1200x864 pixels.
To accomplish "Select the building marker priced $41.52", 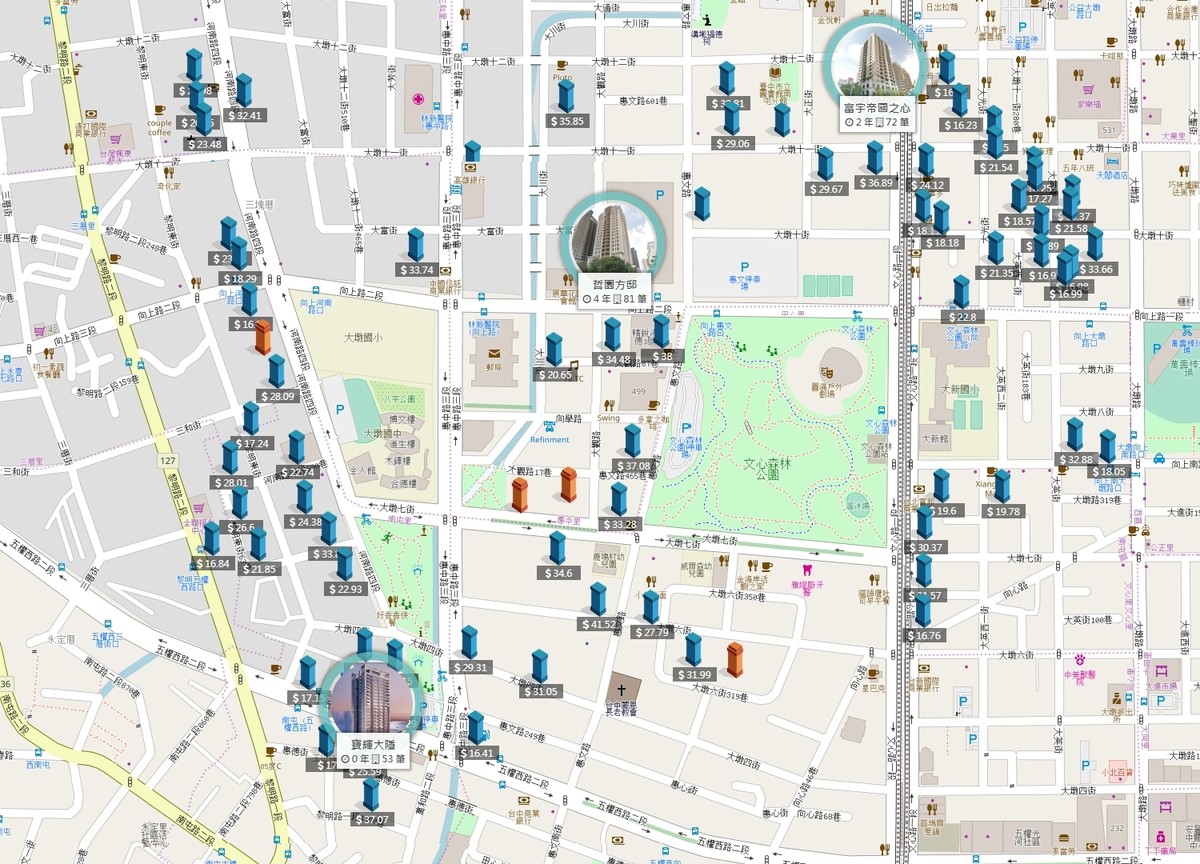I will coord(598,599).
